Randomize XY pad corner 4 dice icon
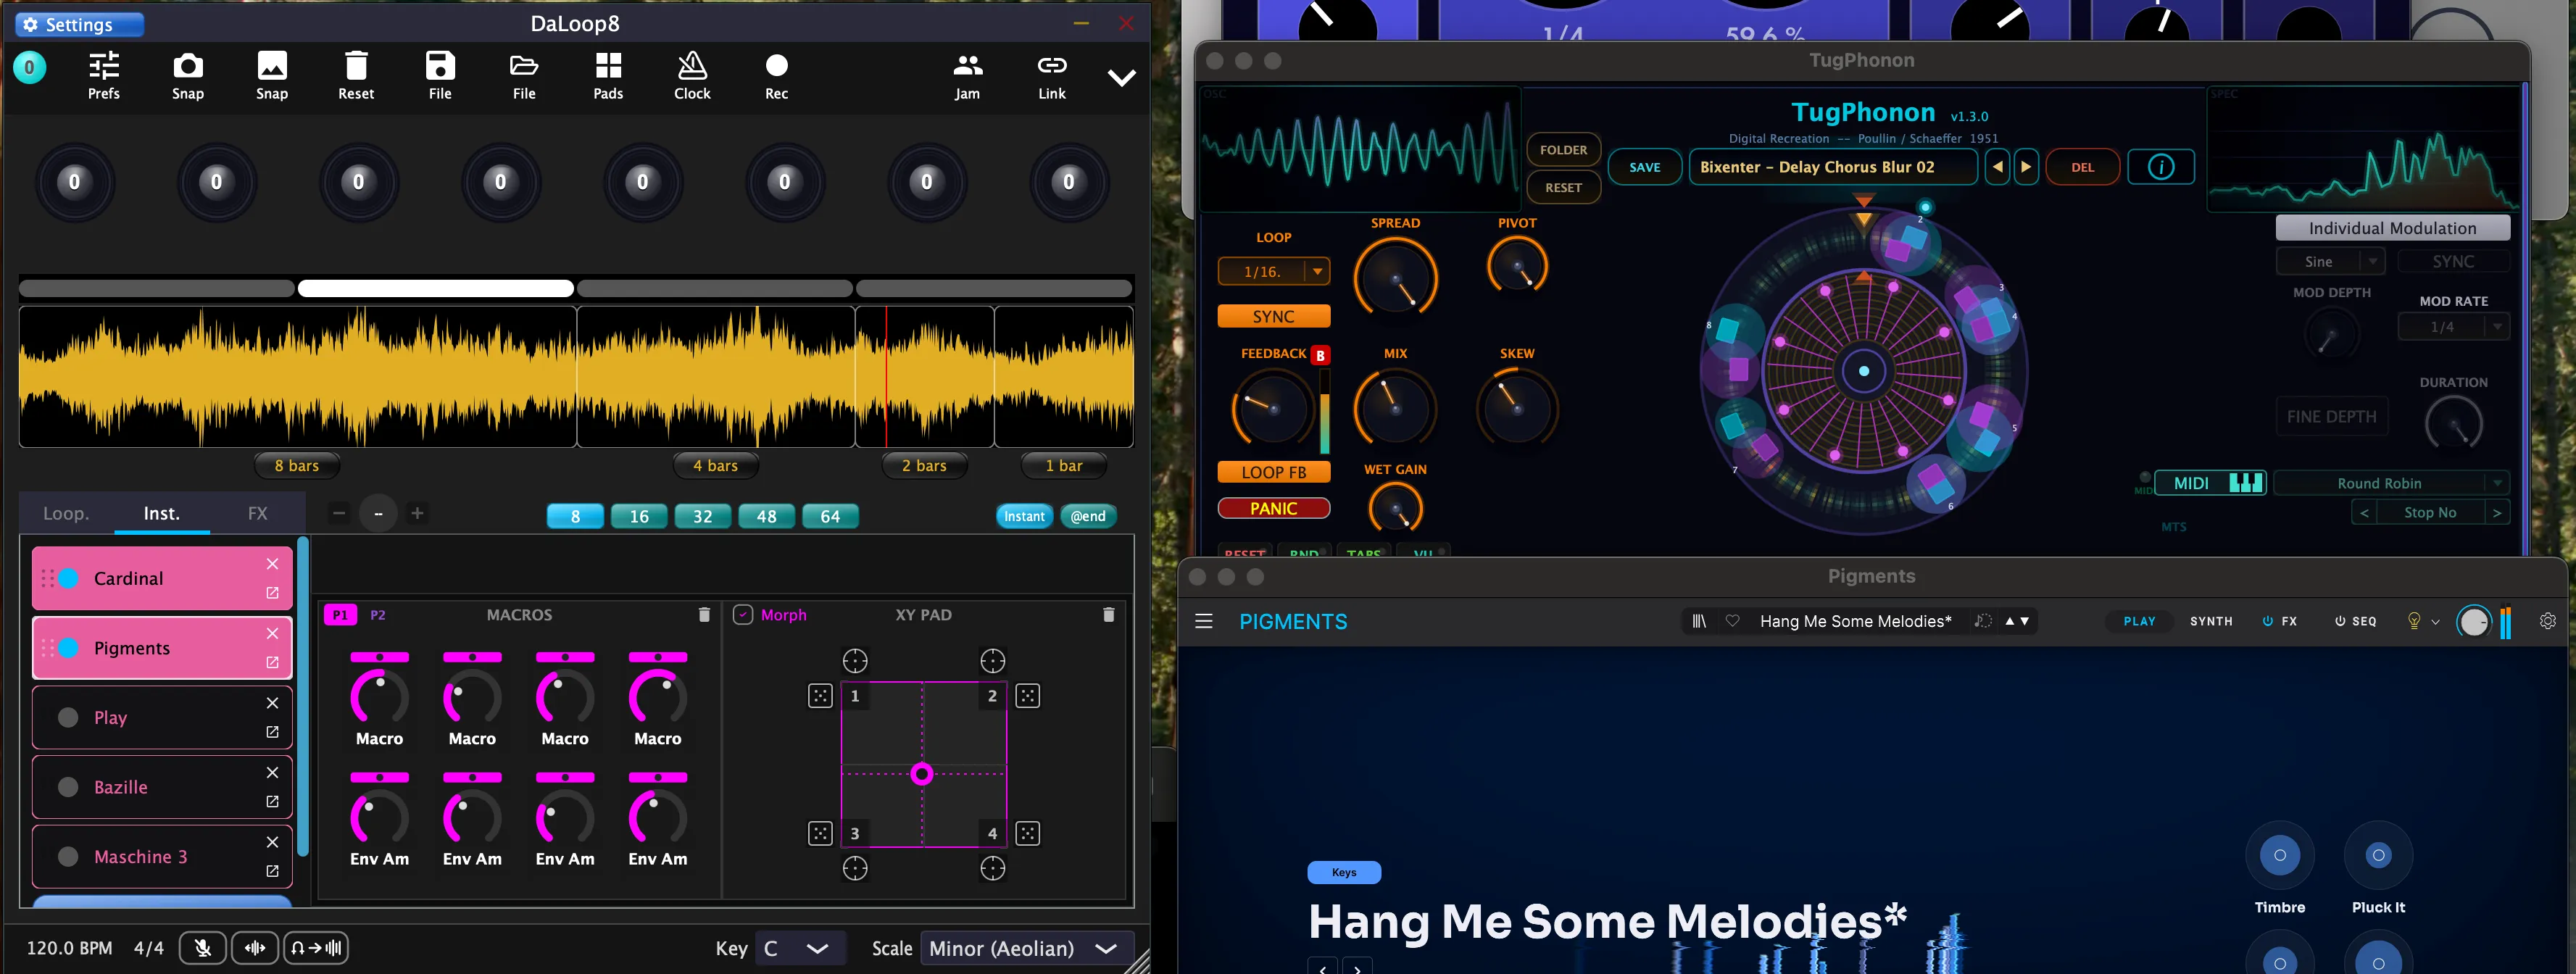The height and width of the screenshot is (974, 2576). [1027, 833]
